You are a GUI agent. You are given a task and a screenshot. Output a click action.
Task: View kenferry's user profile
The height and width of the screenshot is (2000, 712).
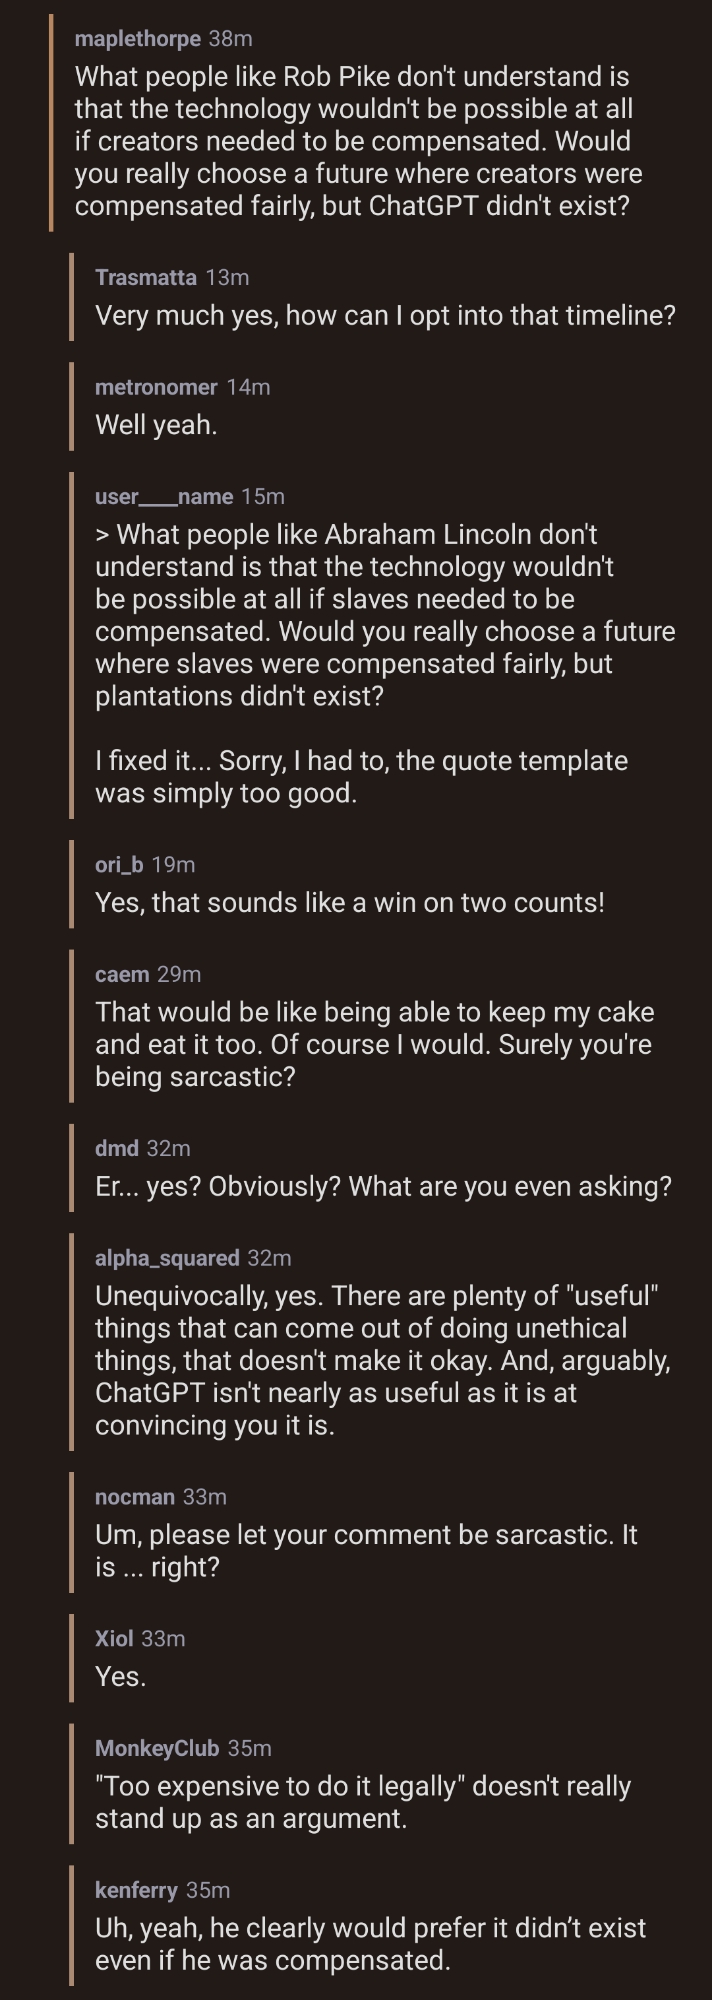click(x=135, y=1891)
